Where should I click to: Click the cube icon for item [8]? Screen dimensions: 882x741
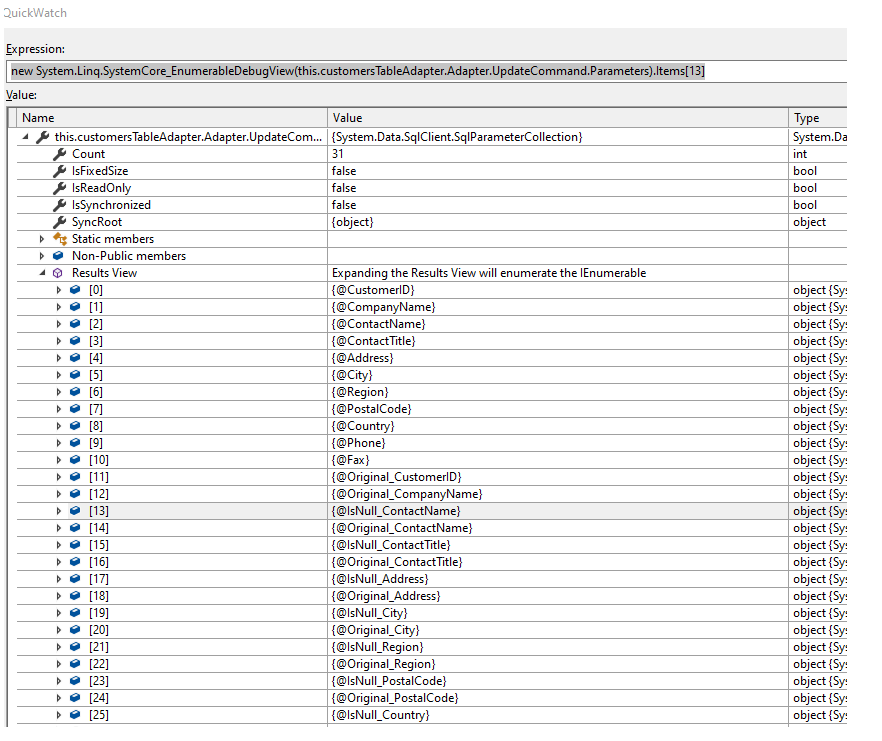[75, 426]
